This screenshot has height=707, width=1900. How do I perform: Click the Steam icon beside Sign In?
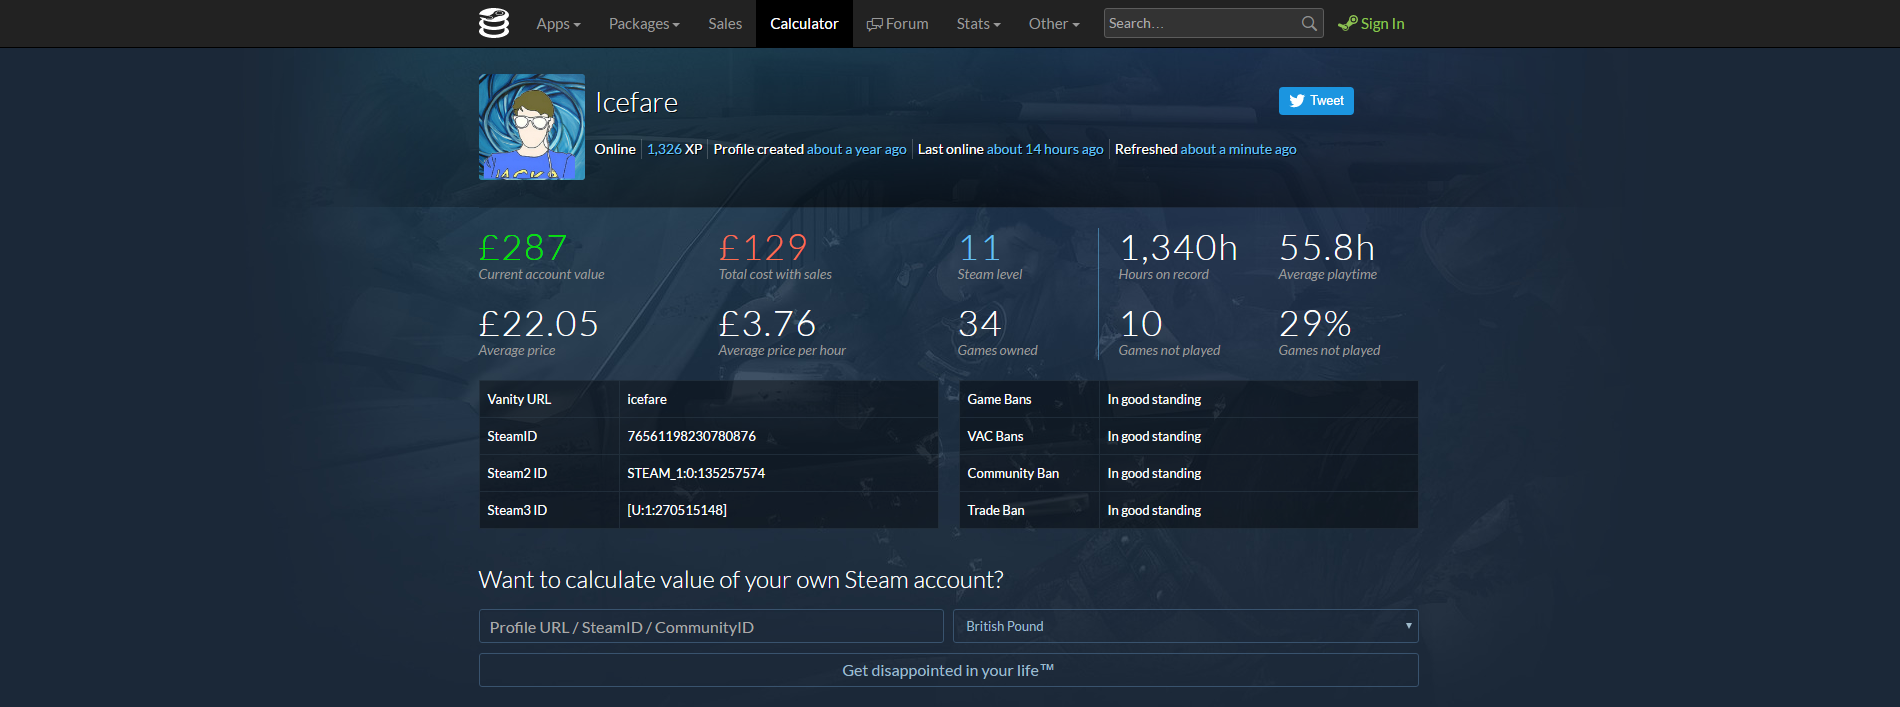[1348, 23]
